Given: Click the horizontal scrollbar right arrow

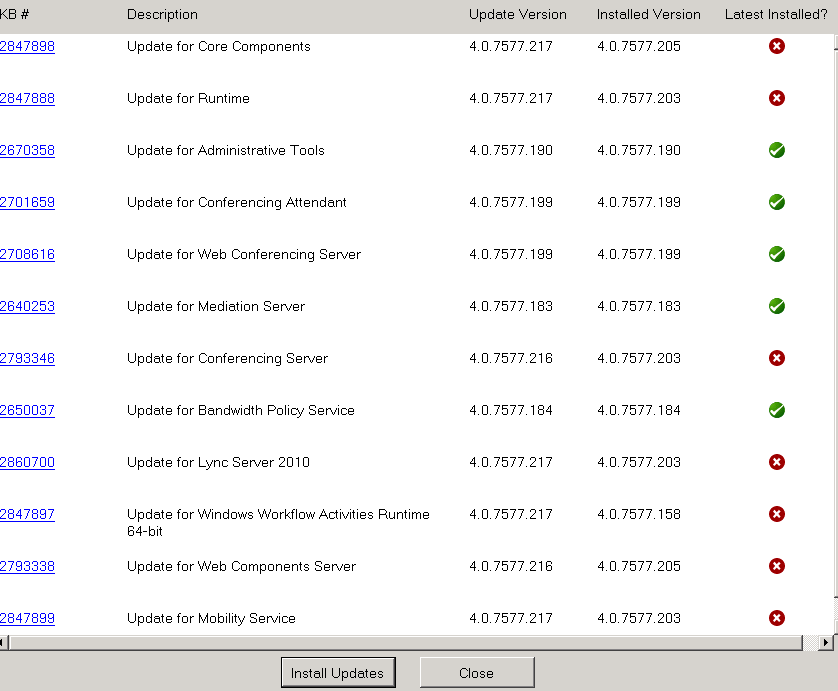Looking at the screenshot, I should point(826,642).
